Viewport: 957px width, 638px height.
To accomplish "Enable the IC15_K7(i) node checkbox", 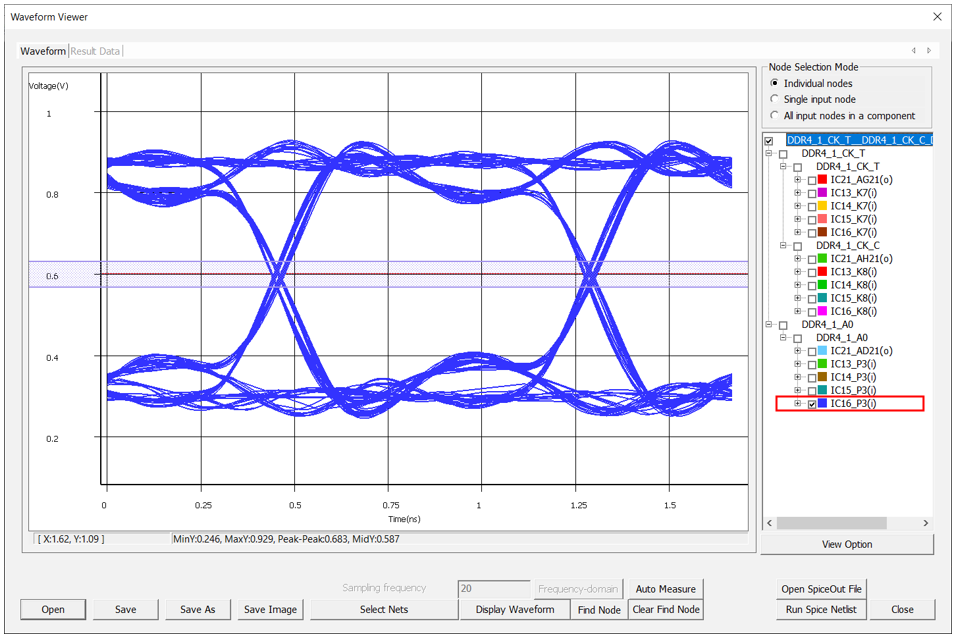I will 811,219.
